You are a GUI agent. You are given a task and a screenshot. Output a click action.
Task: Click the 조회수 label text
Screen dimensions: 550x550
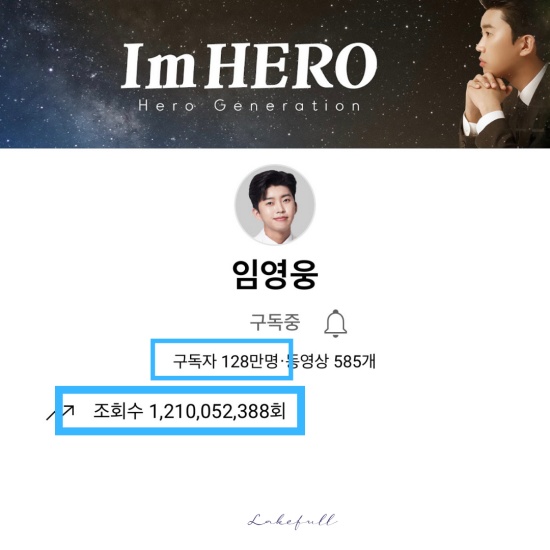point(118,411)
